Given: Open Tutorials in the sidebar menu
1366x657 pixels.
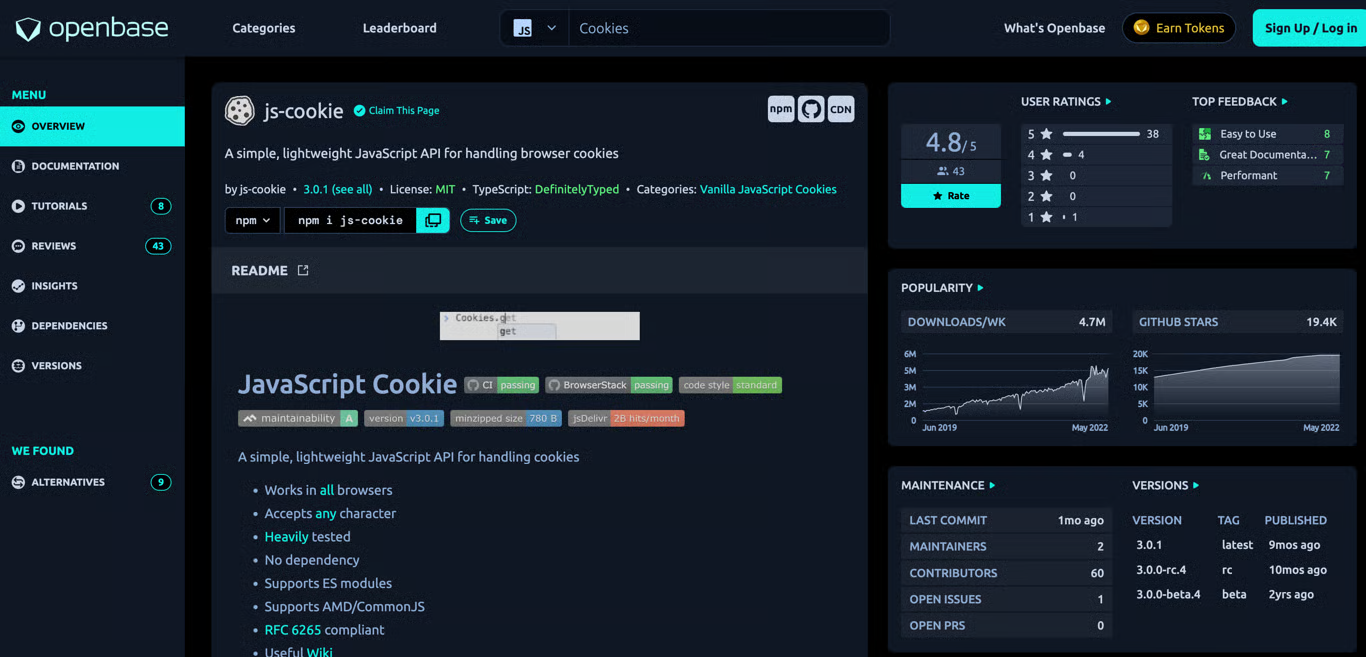Looking at the screenshot, I should click(x=92, y=206).
